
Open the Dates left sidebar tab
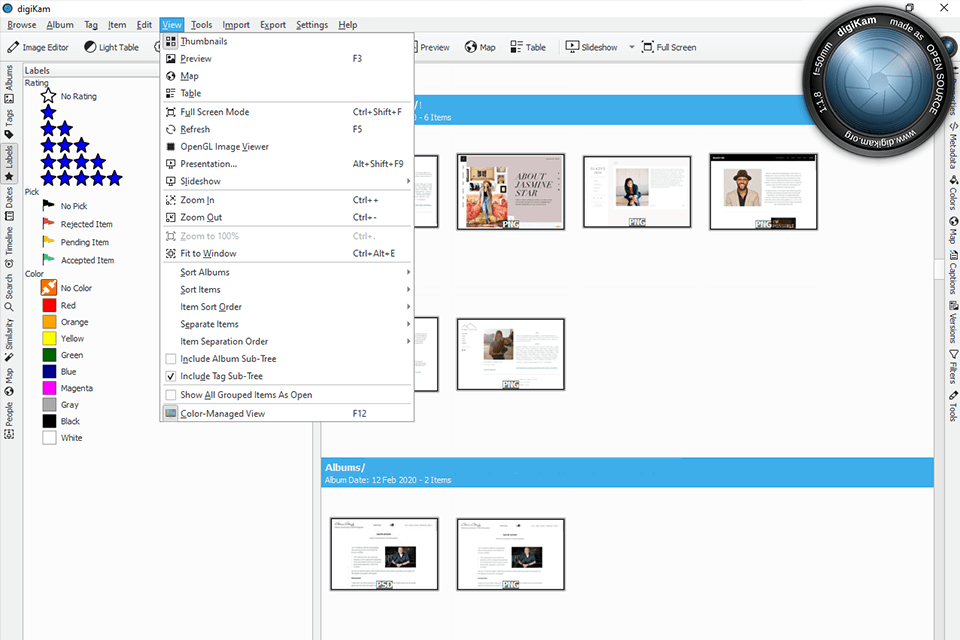coord(9,204)
